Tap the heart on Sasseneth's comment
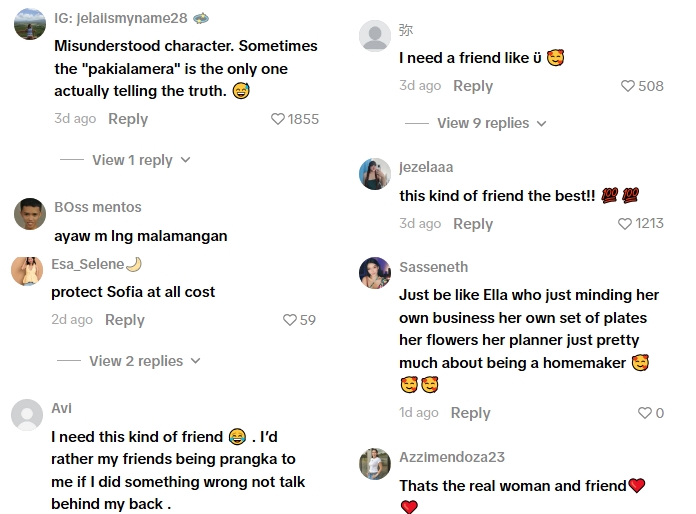The width and height of the screenshot is (696, 514). pos(644,413)
